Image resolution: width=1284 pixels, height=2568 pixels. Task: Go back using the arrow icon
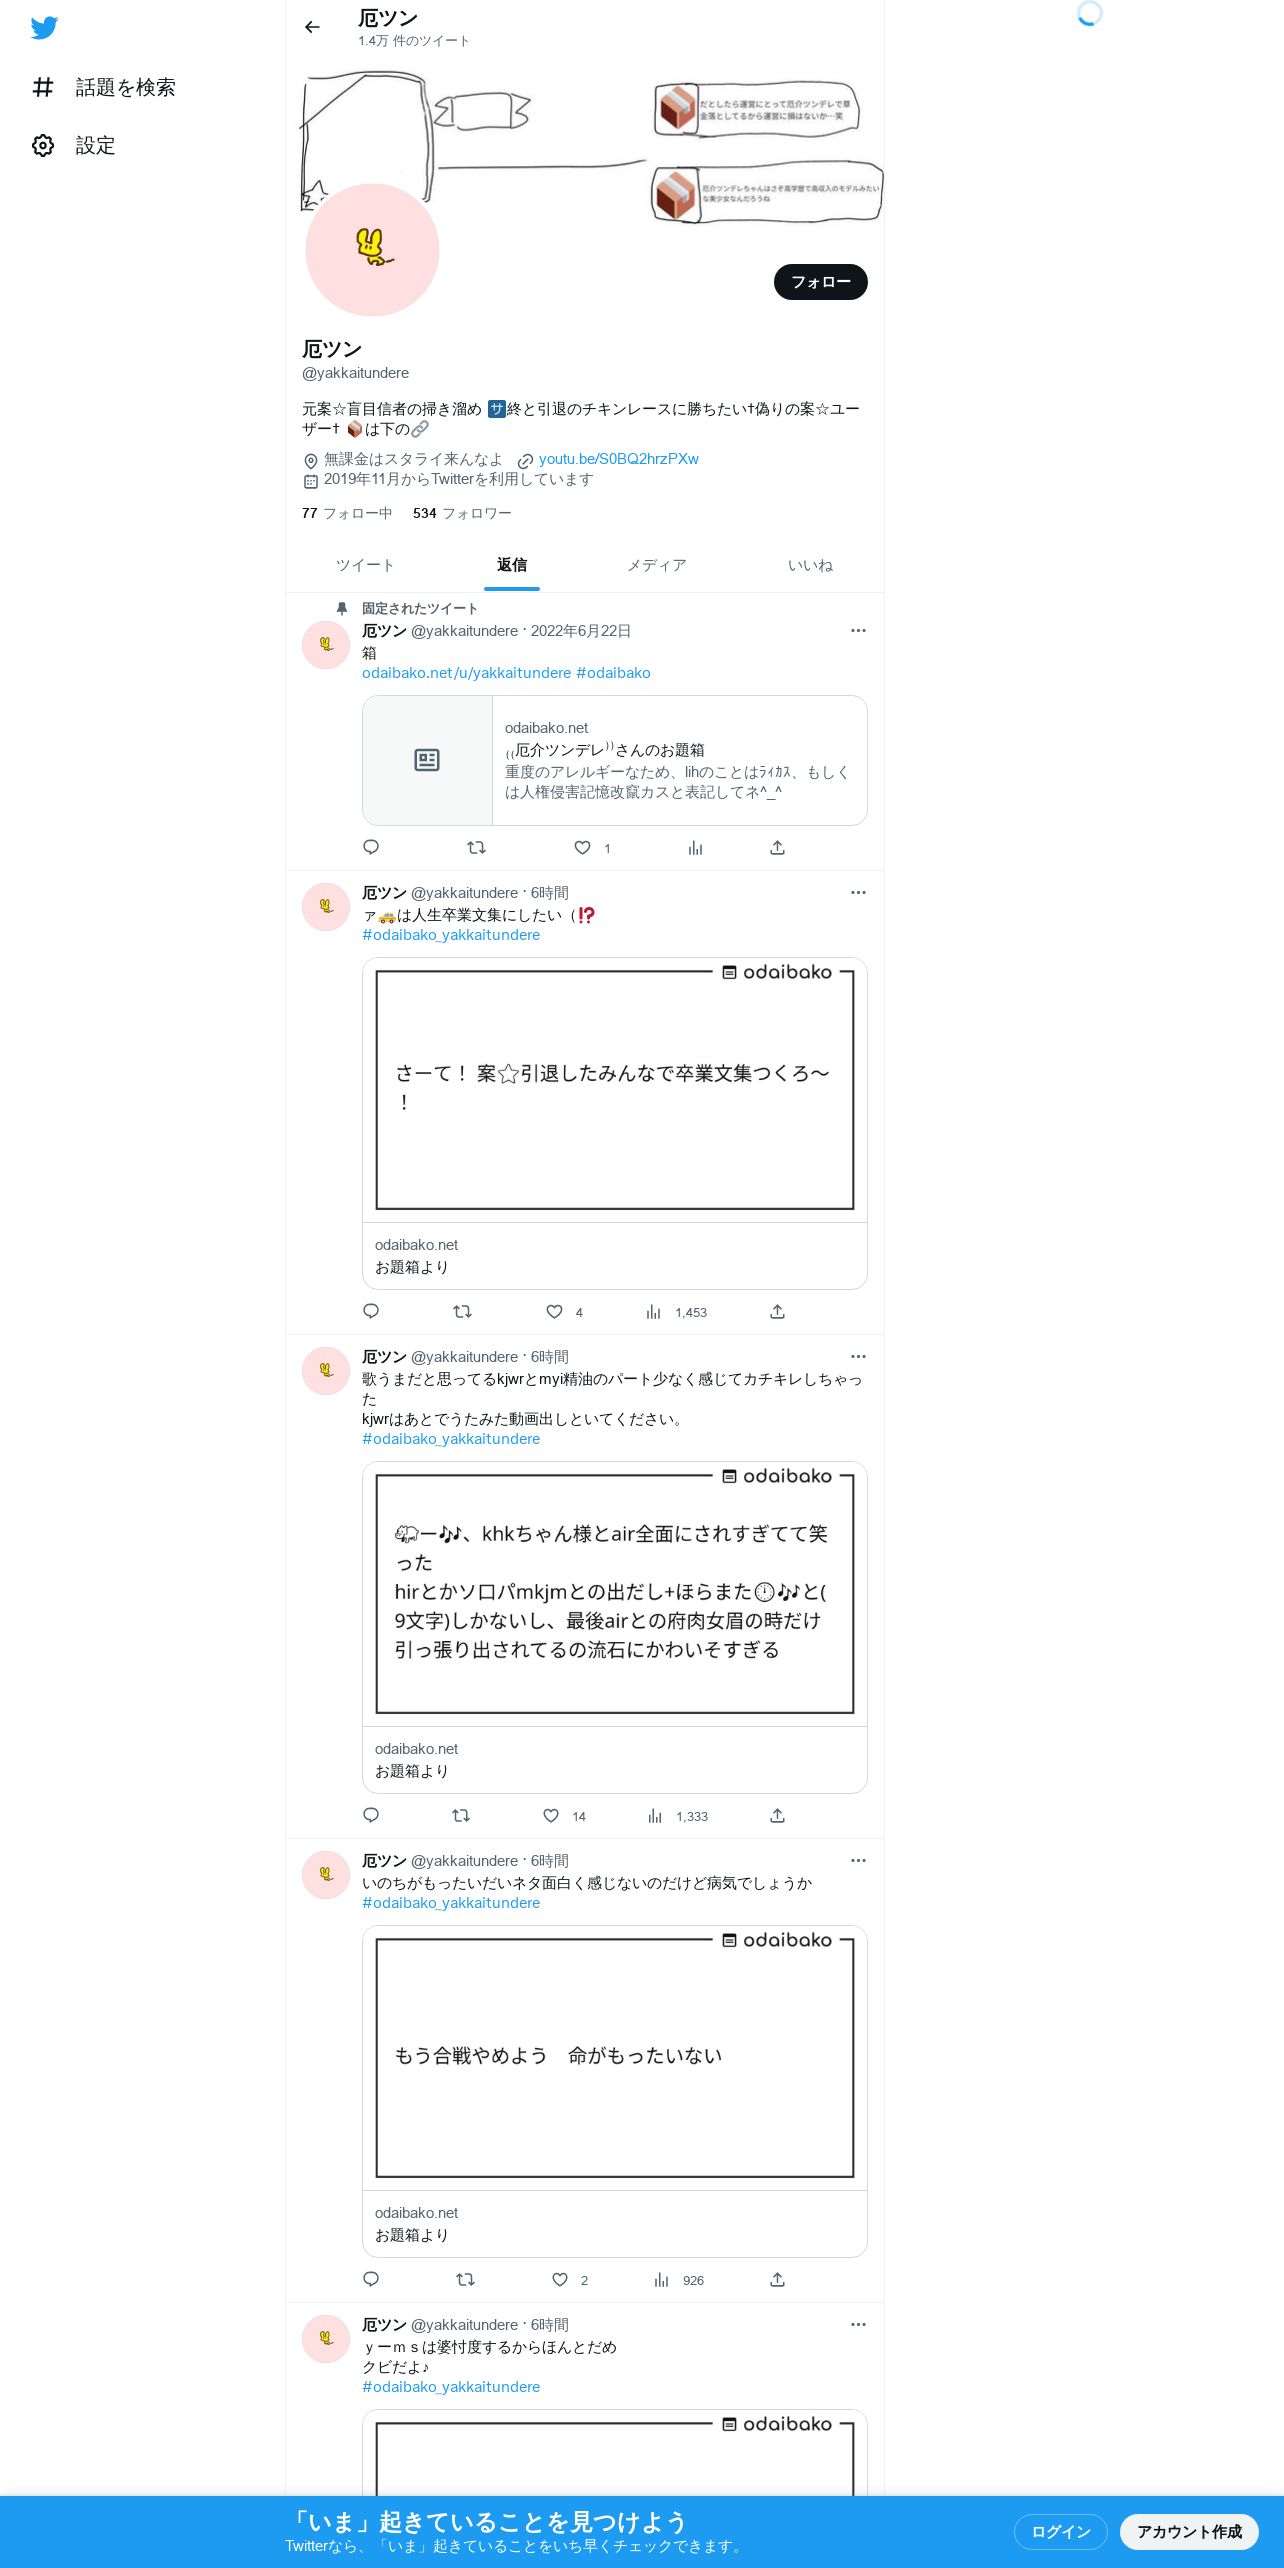[x=312, y=27]
